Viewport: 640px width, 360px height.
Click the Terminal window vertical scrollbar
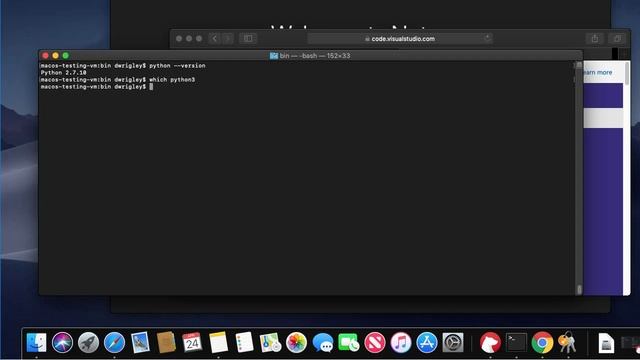pyautogui.click(x=579, y=178)
